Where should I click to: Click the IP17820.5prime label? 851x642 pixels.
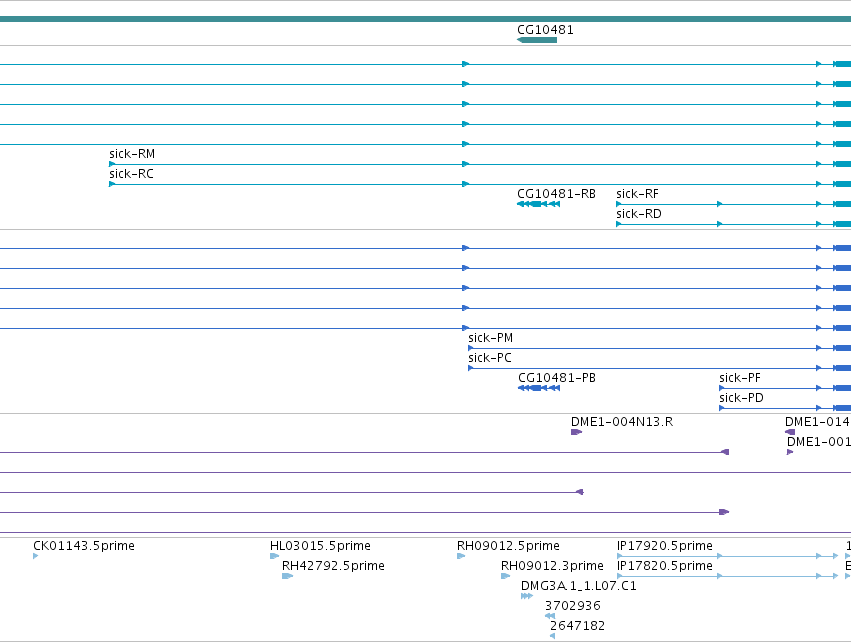point(665,565)
